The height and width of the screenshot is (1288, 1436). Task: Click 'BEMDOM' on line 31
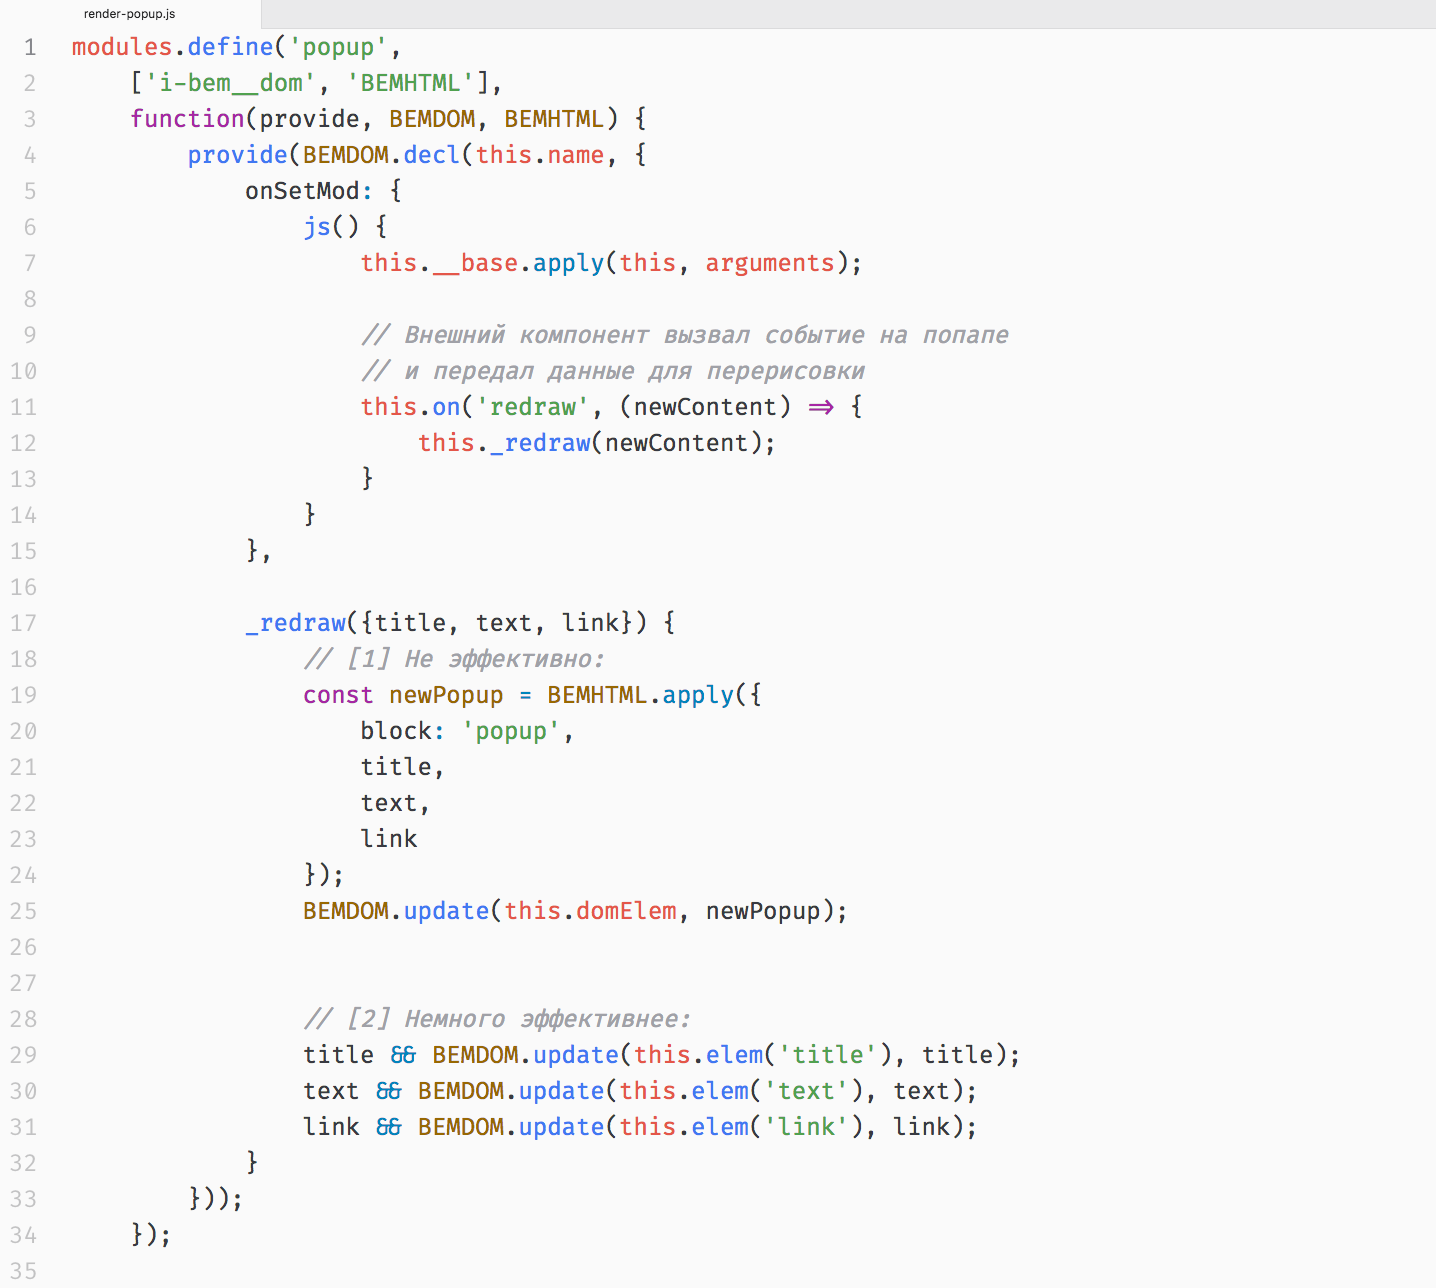click(x=461, y=1127)
